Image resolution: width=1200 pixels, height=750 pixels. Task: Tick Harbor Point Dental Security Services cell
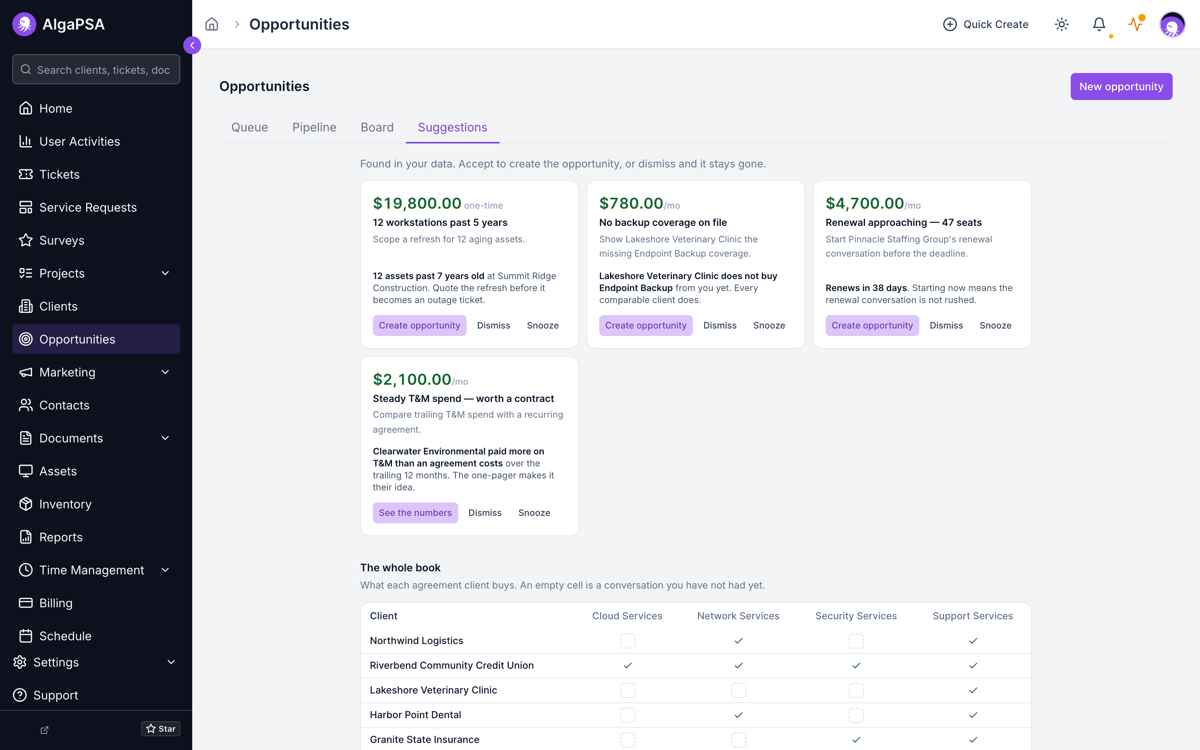(x=856, y=715)
